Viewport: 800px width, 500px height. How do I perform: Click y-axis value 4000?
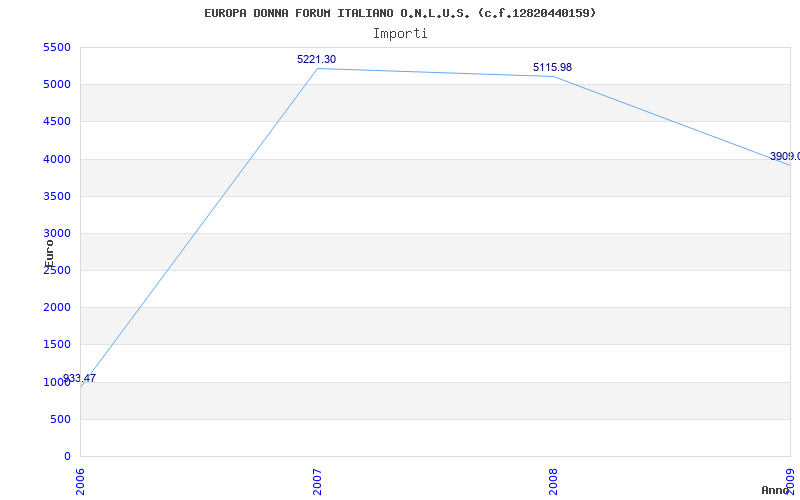(x=57, y=159)
